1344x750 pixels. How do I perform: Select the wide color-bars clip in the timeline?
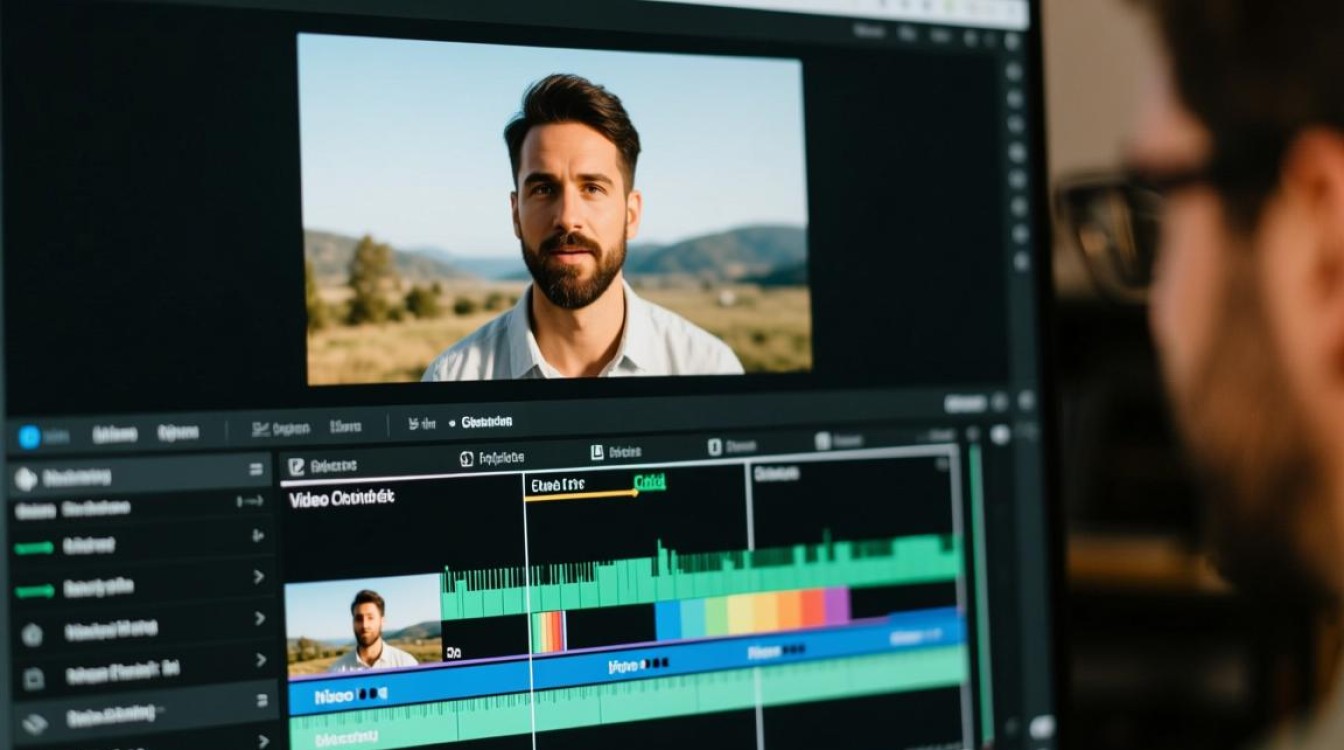pos(752,612)
